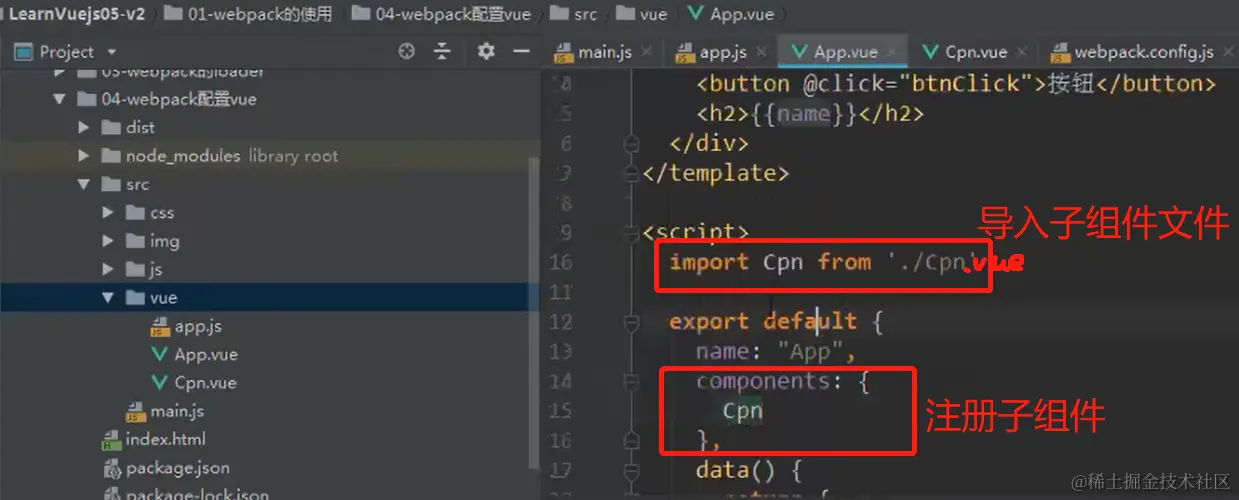Collapse the vue folder arrow
The image size is (1239, 500).
click(x=108, y=297)
